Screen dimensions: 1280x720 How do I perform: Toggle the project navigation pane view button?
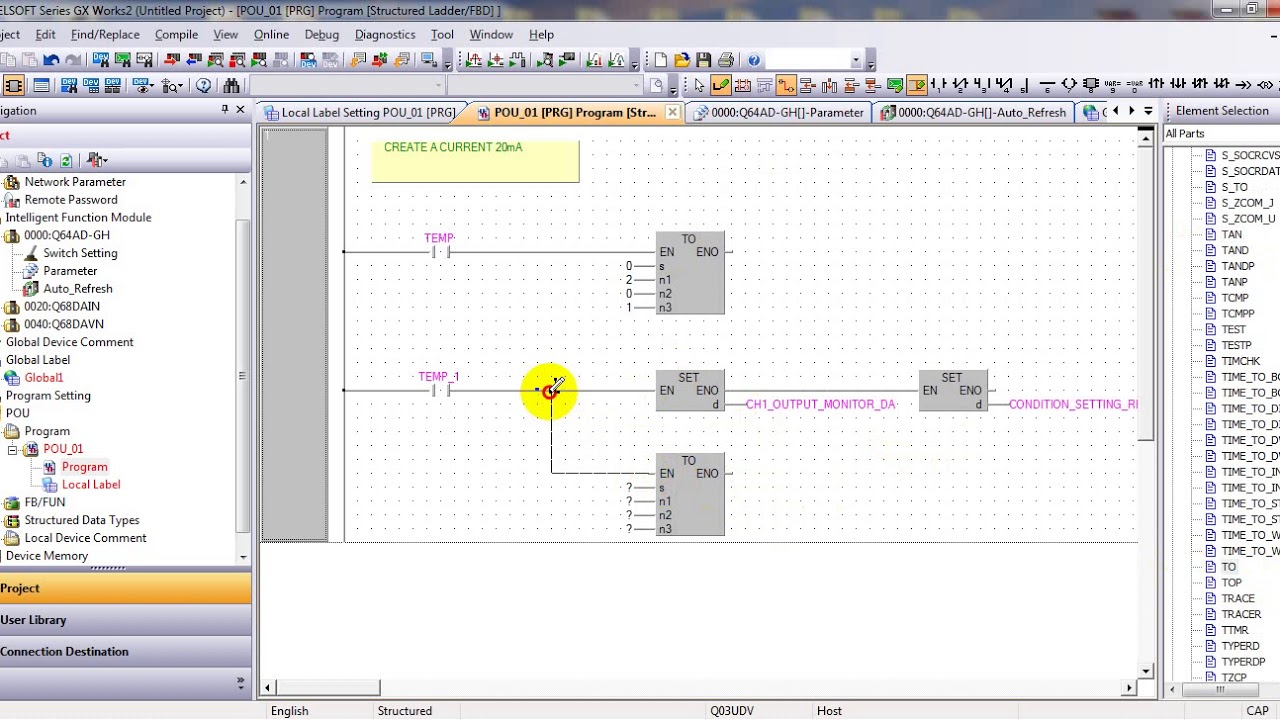coord(13,85)
